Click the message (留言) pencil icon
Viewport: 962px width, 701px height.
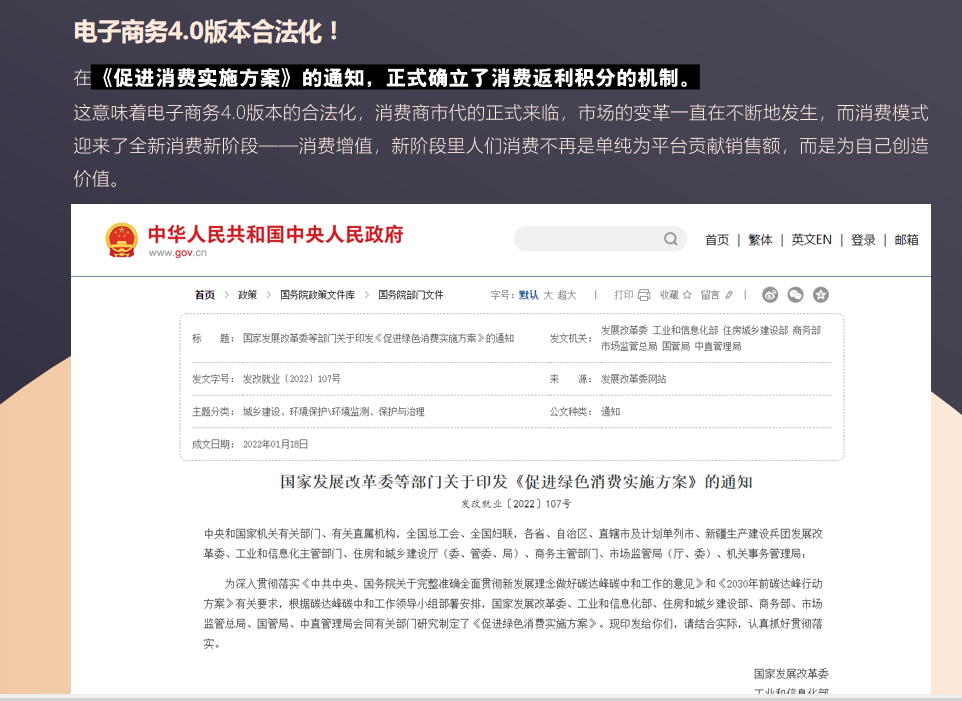coord(729,295)
